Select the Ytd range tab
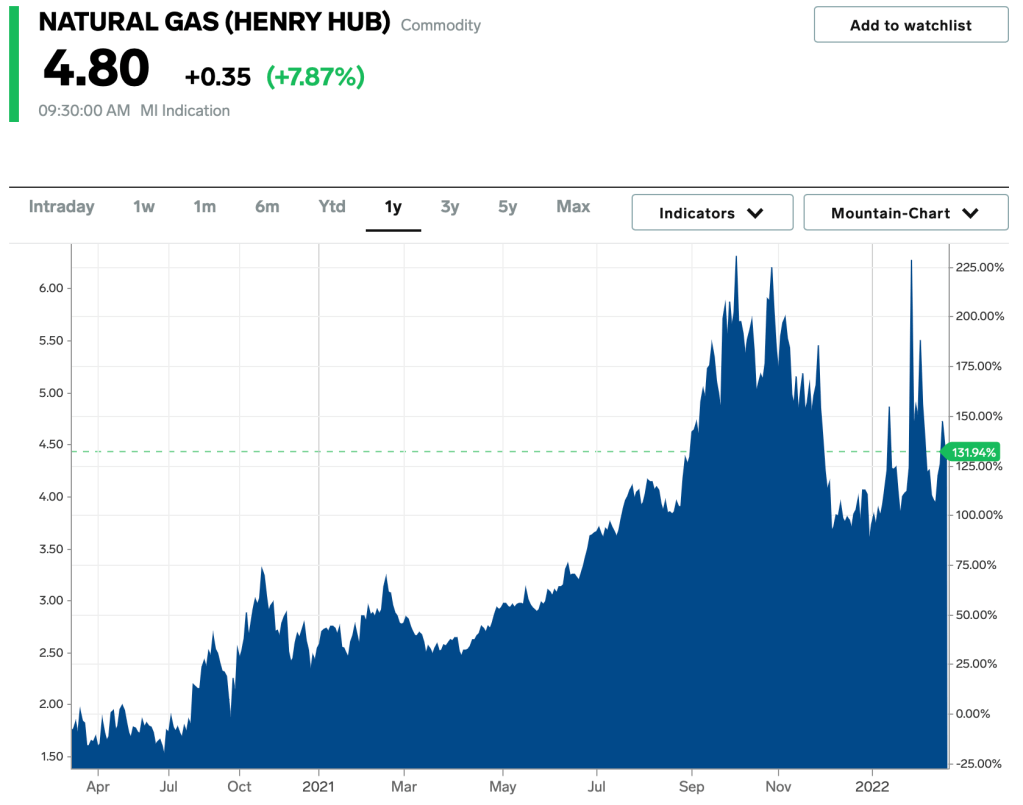The width and height of the screenshot is (1023, 805). pos(332,207)
